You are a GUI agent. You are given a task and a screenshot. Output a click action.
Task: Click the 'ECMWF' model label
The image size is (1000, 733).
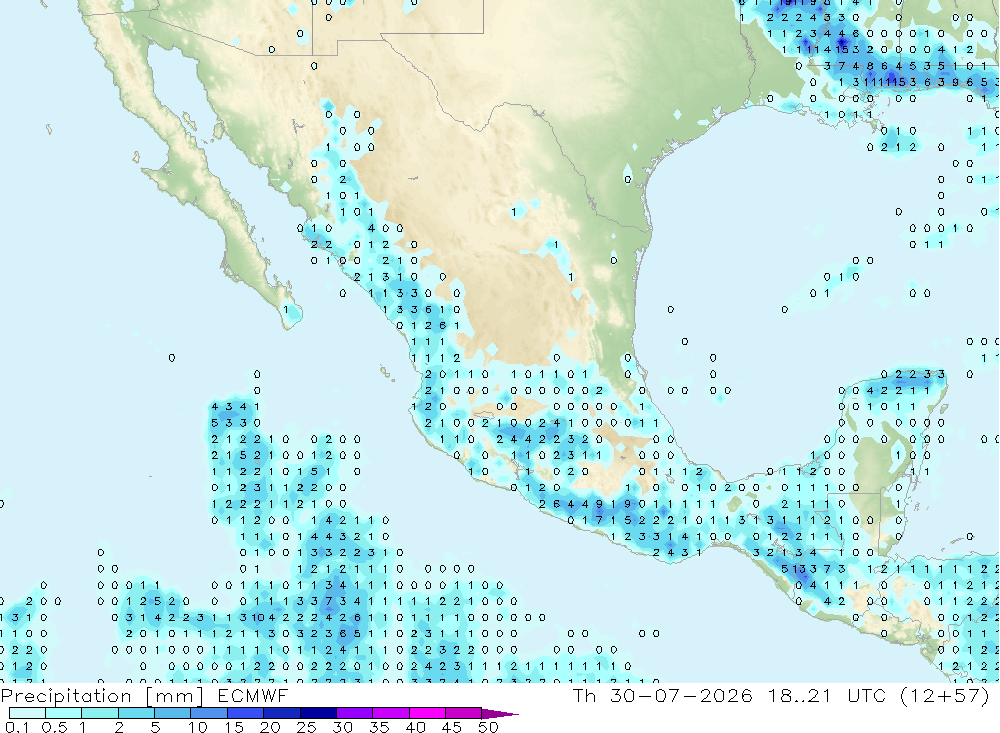click(253, 695)
